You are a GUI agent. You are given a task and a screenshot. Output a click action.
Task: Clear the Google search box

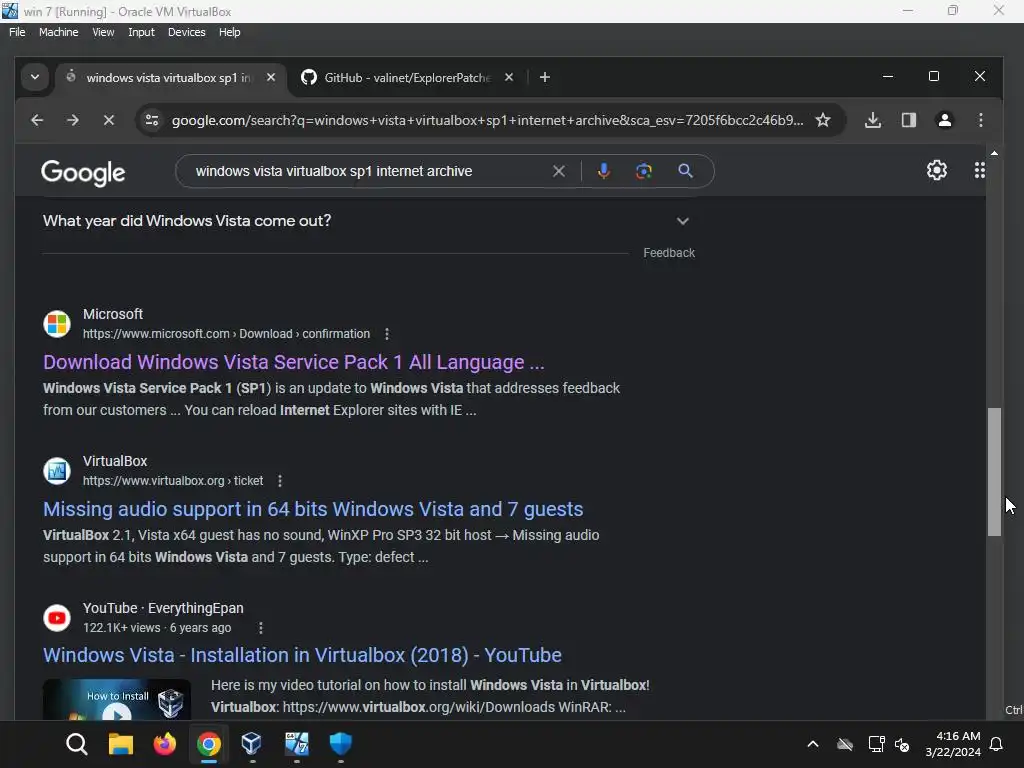558,171
